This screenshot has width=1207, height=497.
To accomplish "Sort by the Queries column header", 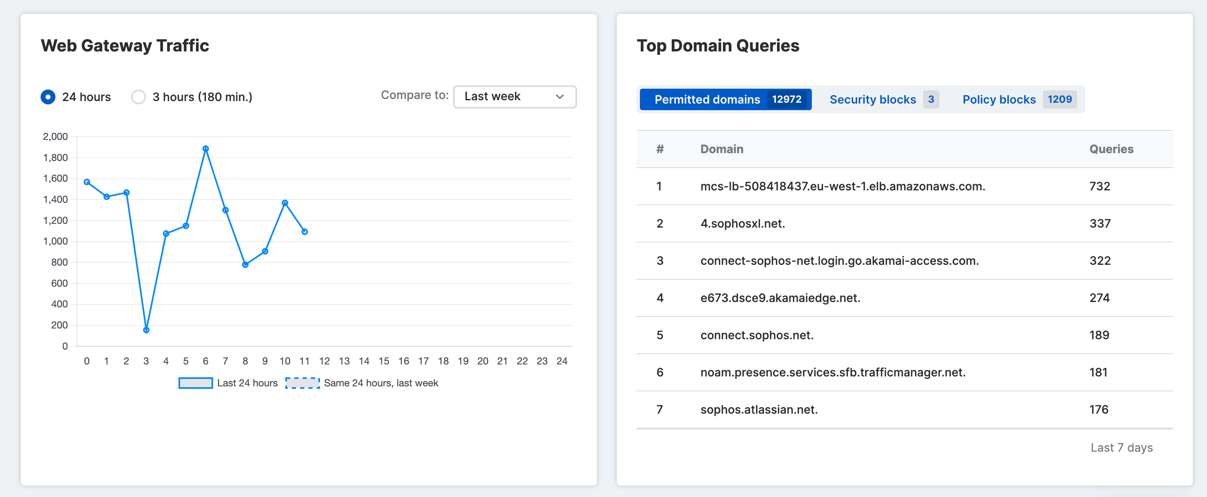I will click(x=1110, y=149).
